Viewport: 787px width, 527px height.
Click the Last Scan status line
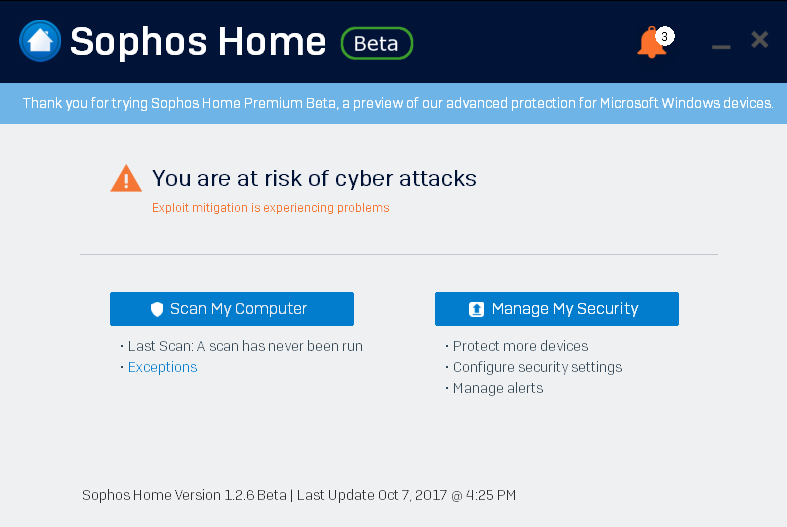pos(245,346)
